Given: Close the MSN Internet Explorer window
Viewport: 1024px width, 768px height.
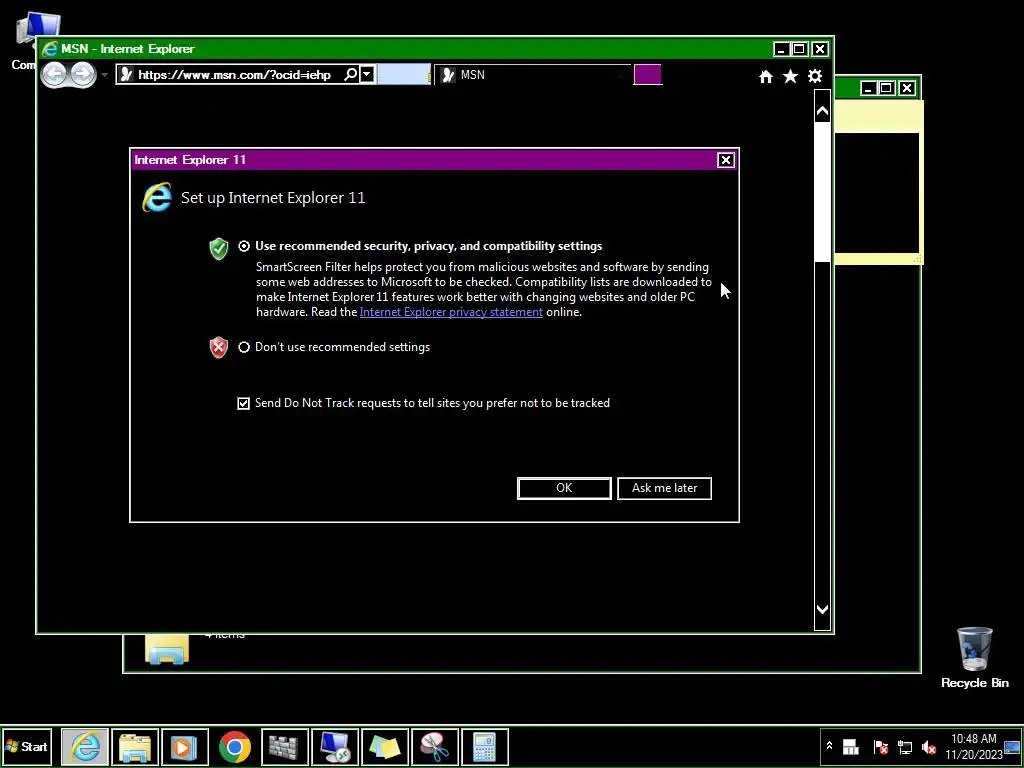Looking at the screenshot, I should 820,49.
